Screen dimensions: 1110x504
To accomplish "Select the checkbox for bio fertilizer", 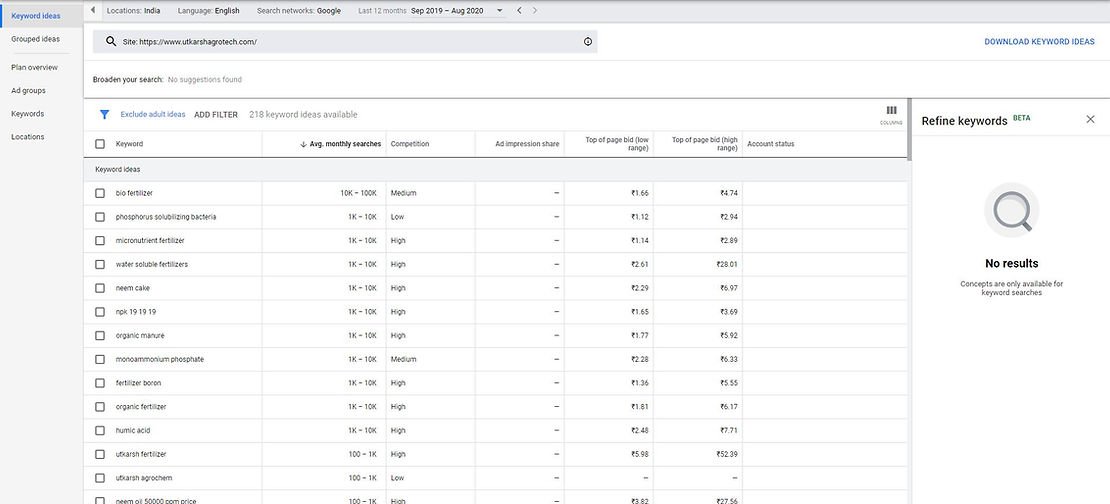I will pyautogui.click(x=100, y=193).
